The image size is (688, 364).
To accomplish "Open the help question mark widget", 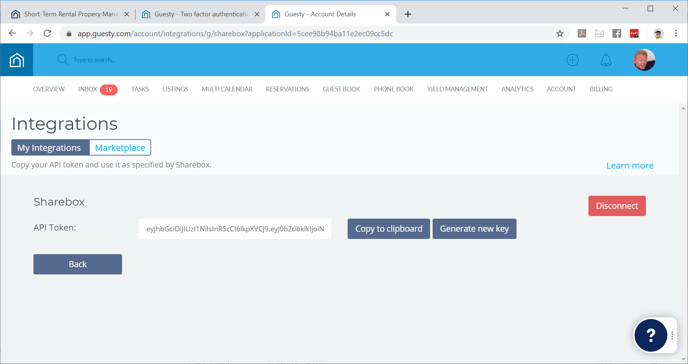I will [x=651, y=335].
